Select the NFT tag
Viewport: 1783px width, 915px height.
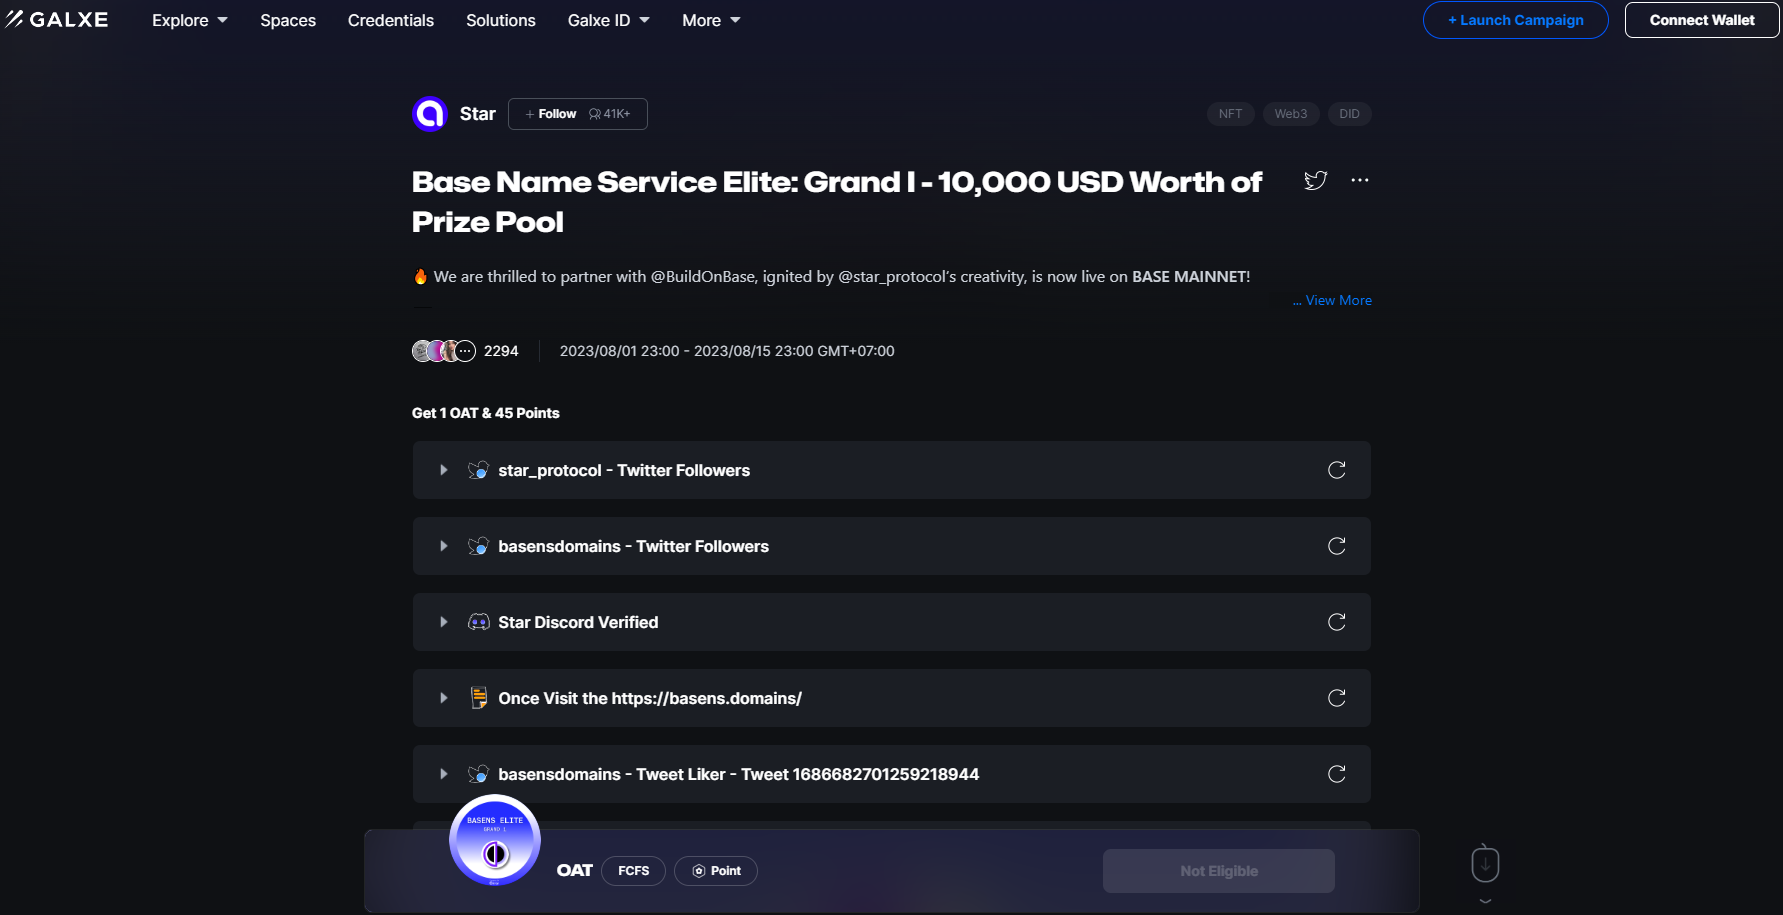(1230, 114)
